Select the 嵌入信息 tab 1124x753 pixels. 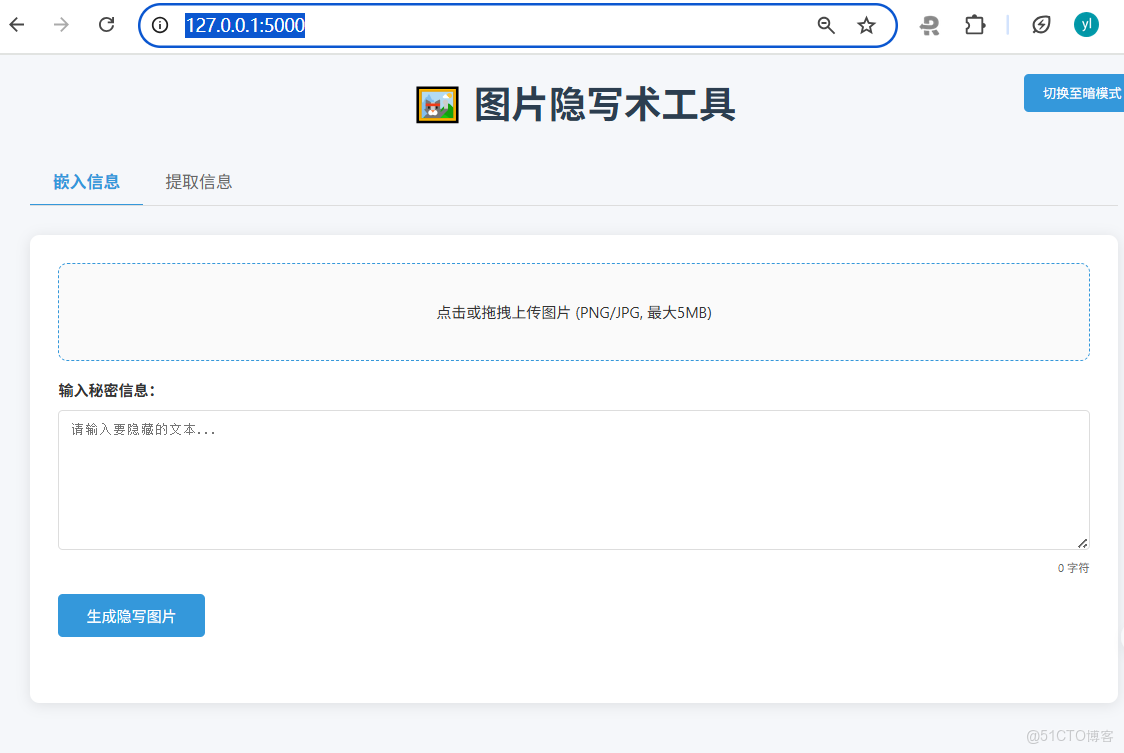pyautogui.click(x=85, y=182)
